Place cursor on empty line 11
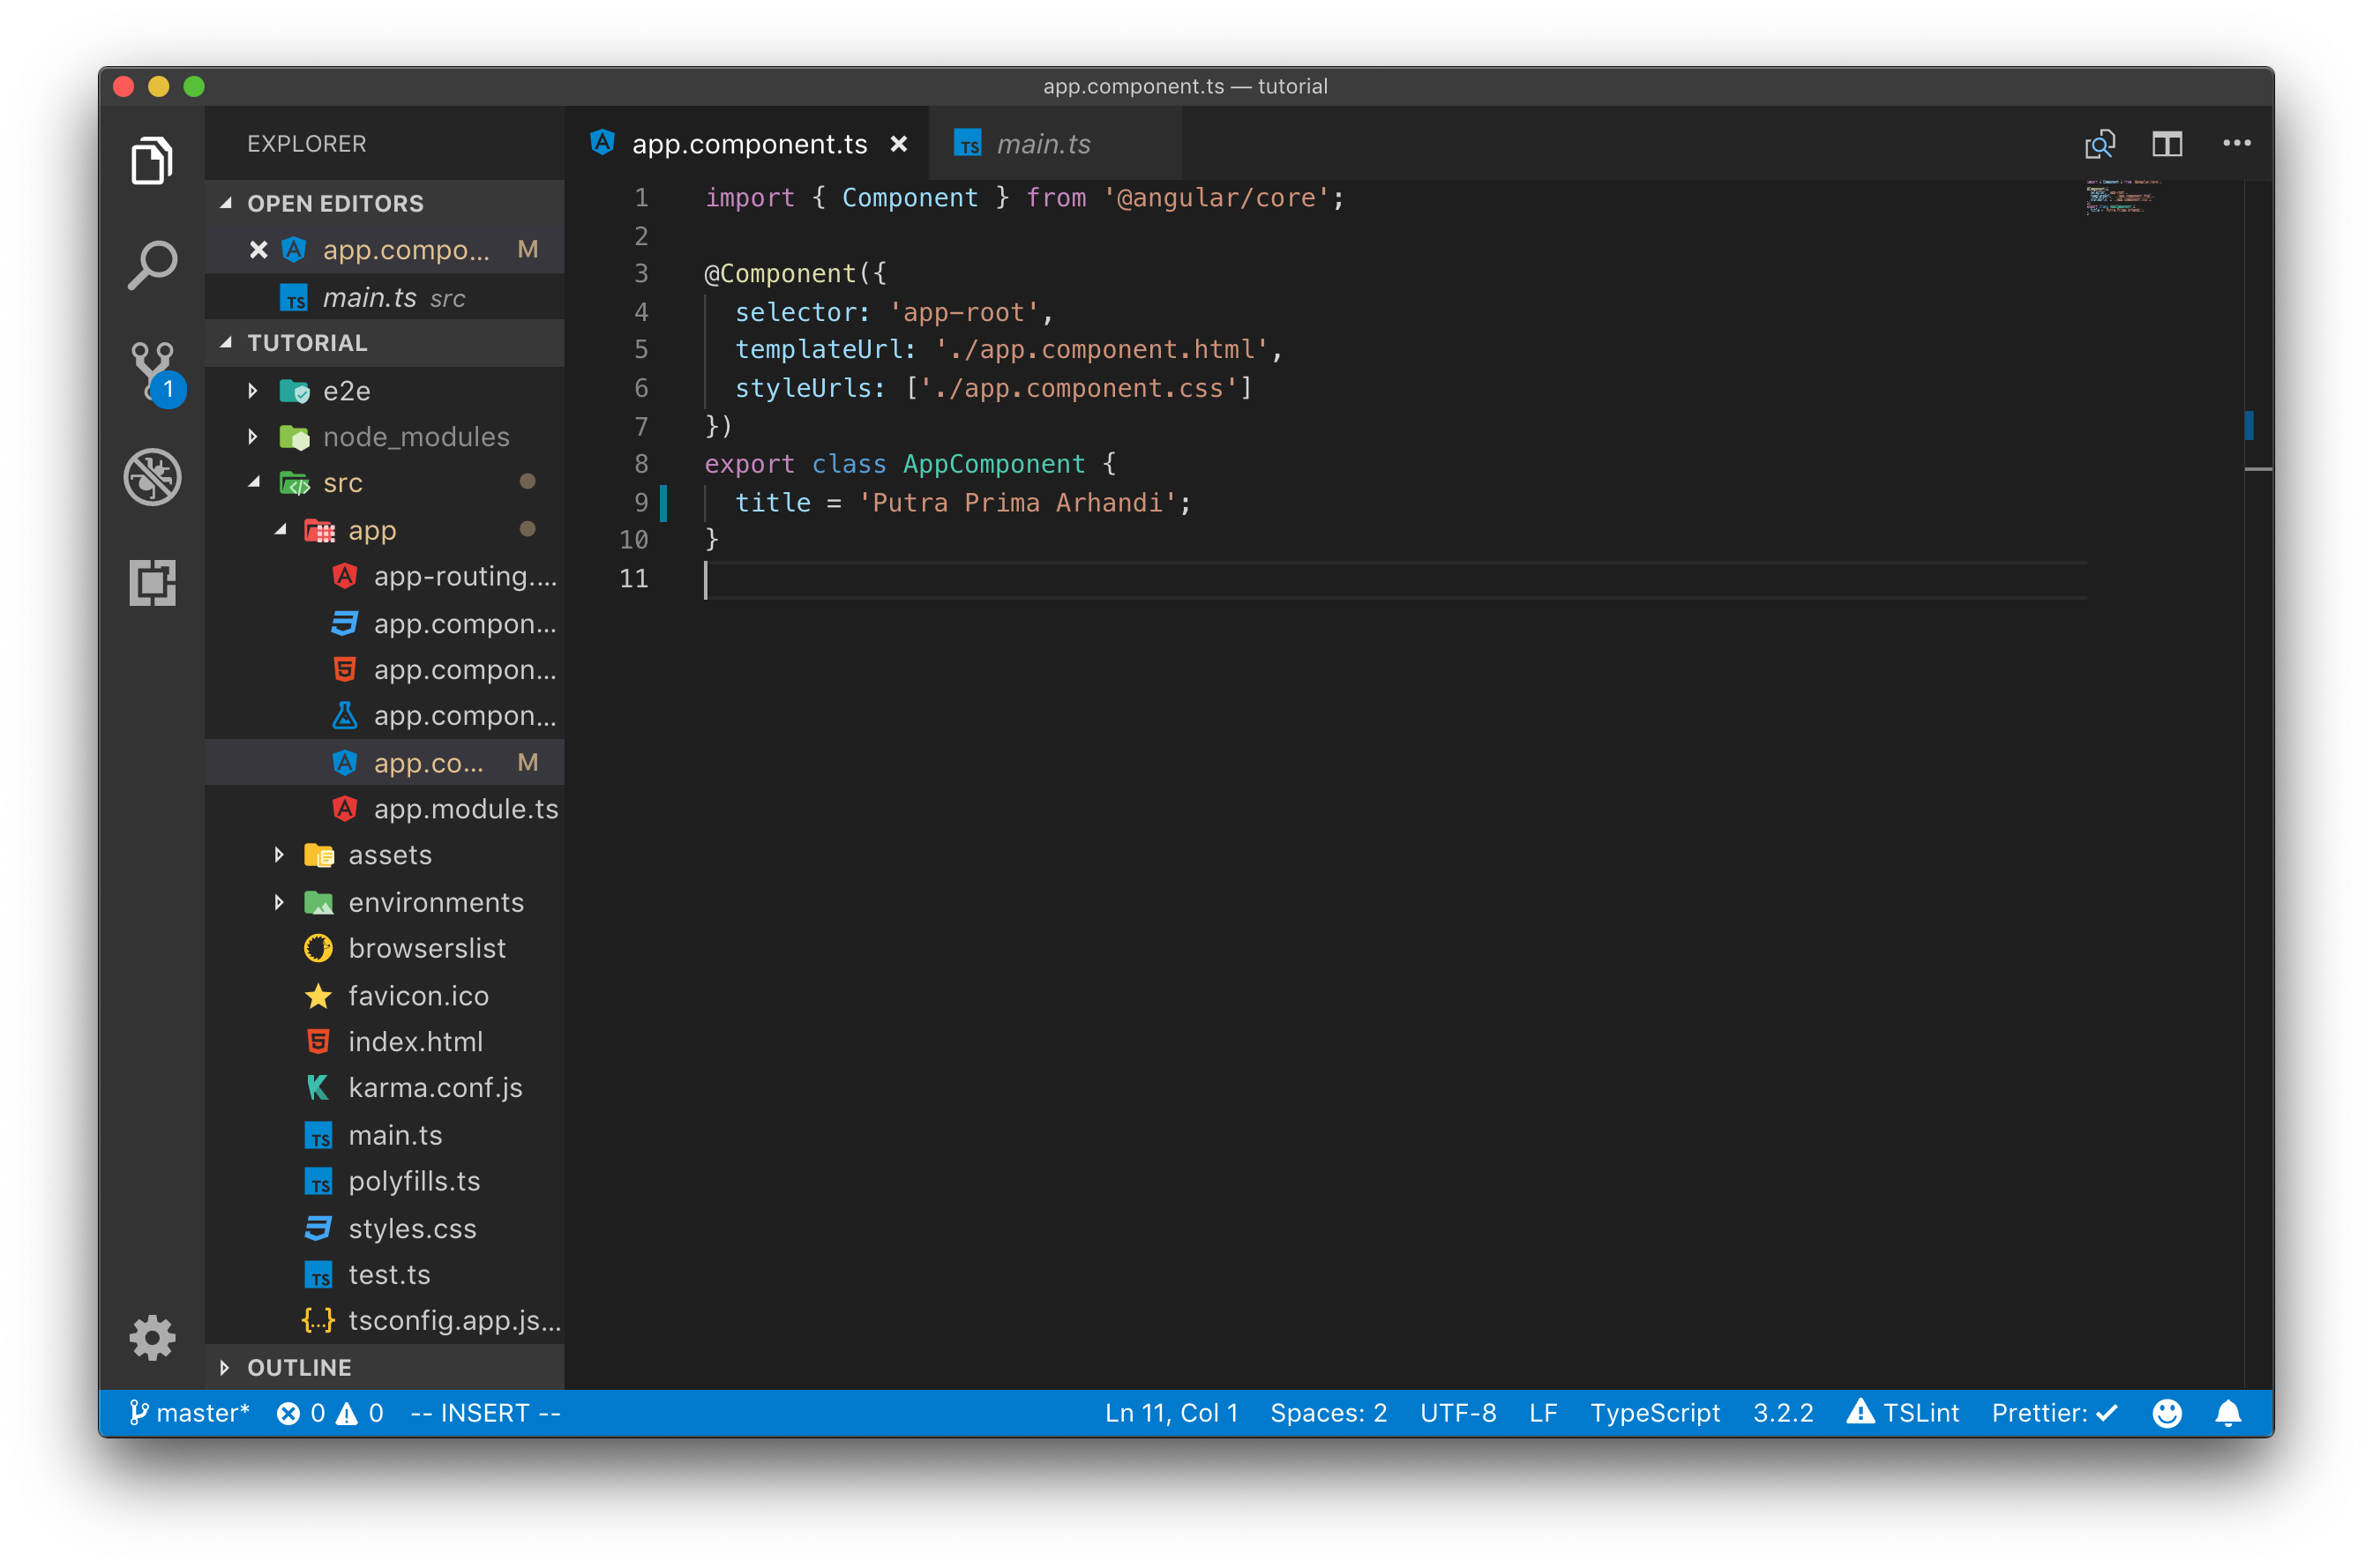Image resolution: width=2373 pixels, height=1568 pixels. coord(1395,579)
